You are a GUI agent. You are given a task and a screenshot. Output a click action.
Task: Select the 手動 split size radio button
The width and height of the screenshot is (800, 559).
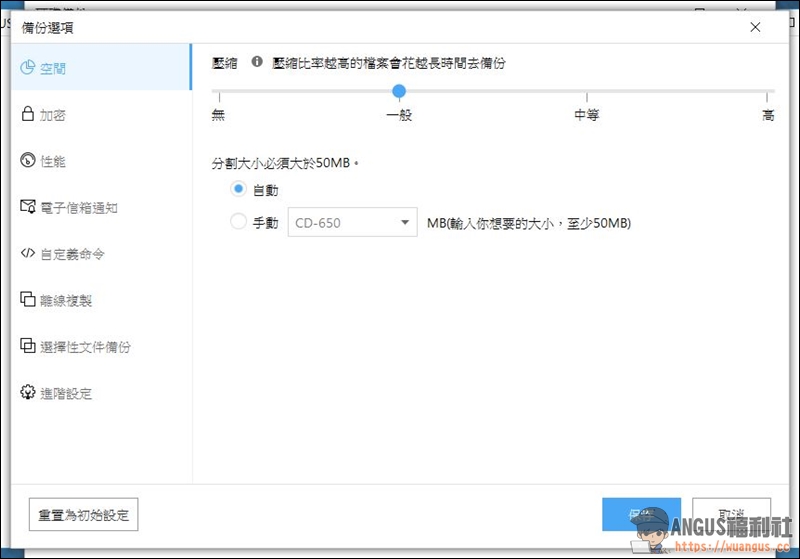238,222
